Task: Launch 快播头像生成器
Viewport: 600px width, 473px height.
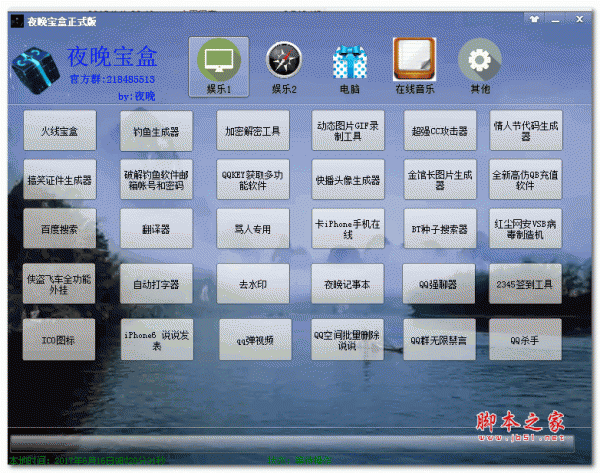Action: click(x=348, y=180)
